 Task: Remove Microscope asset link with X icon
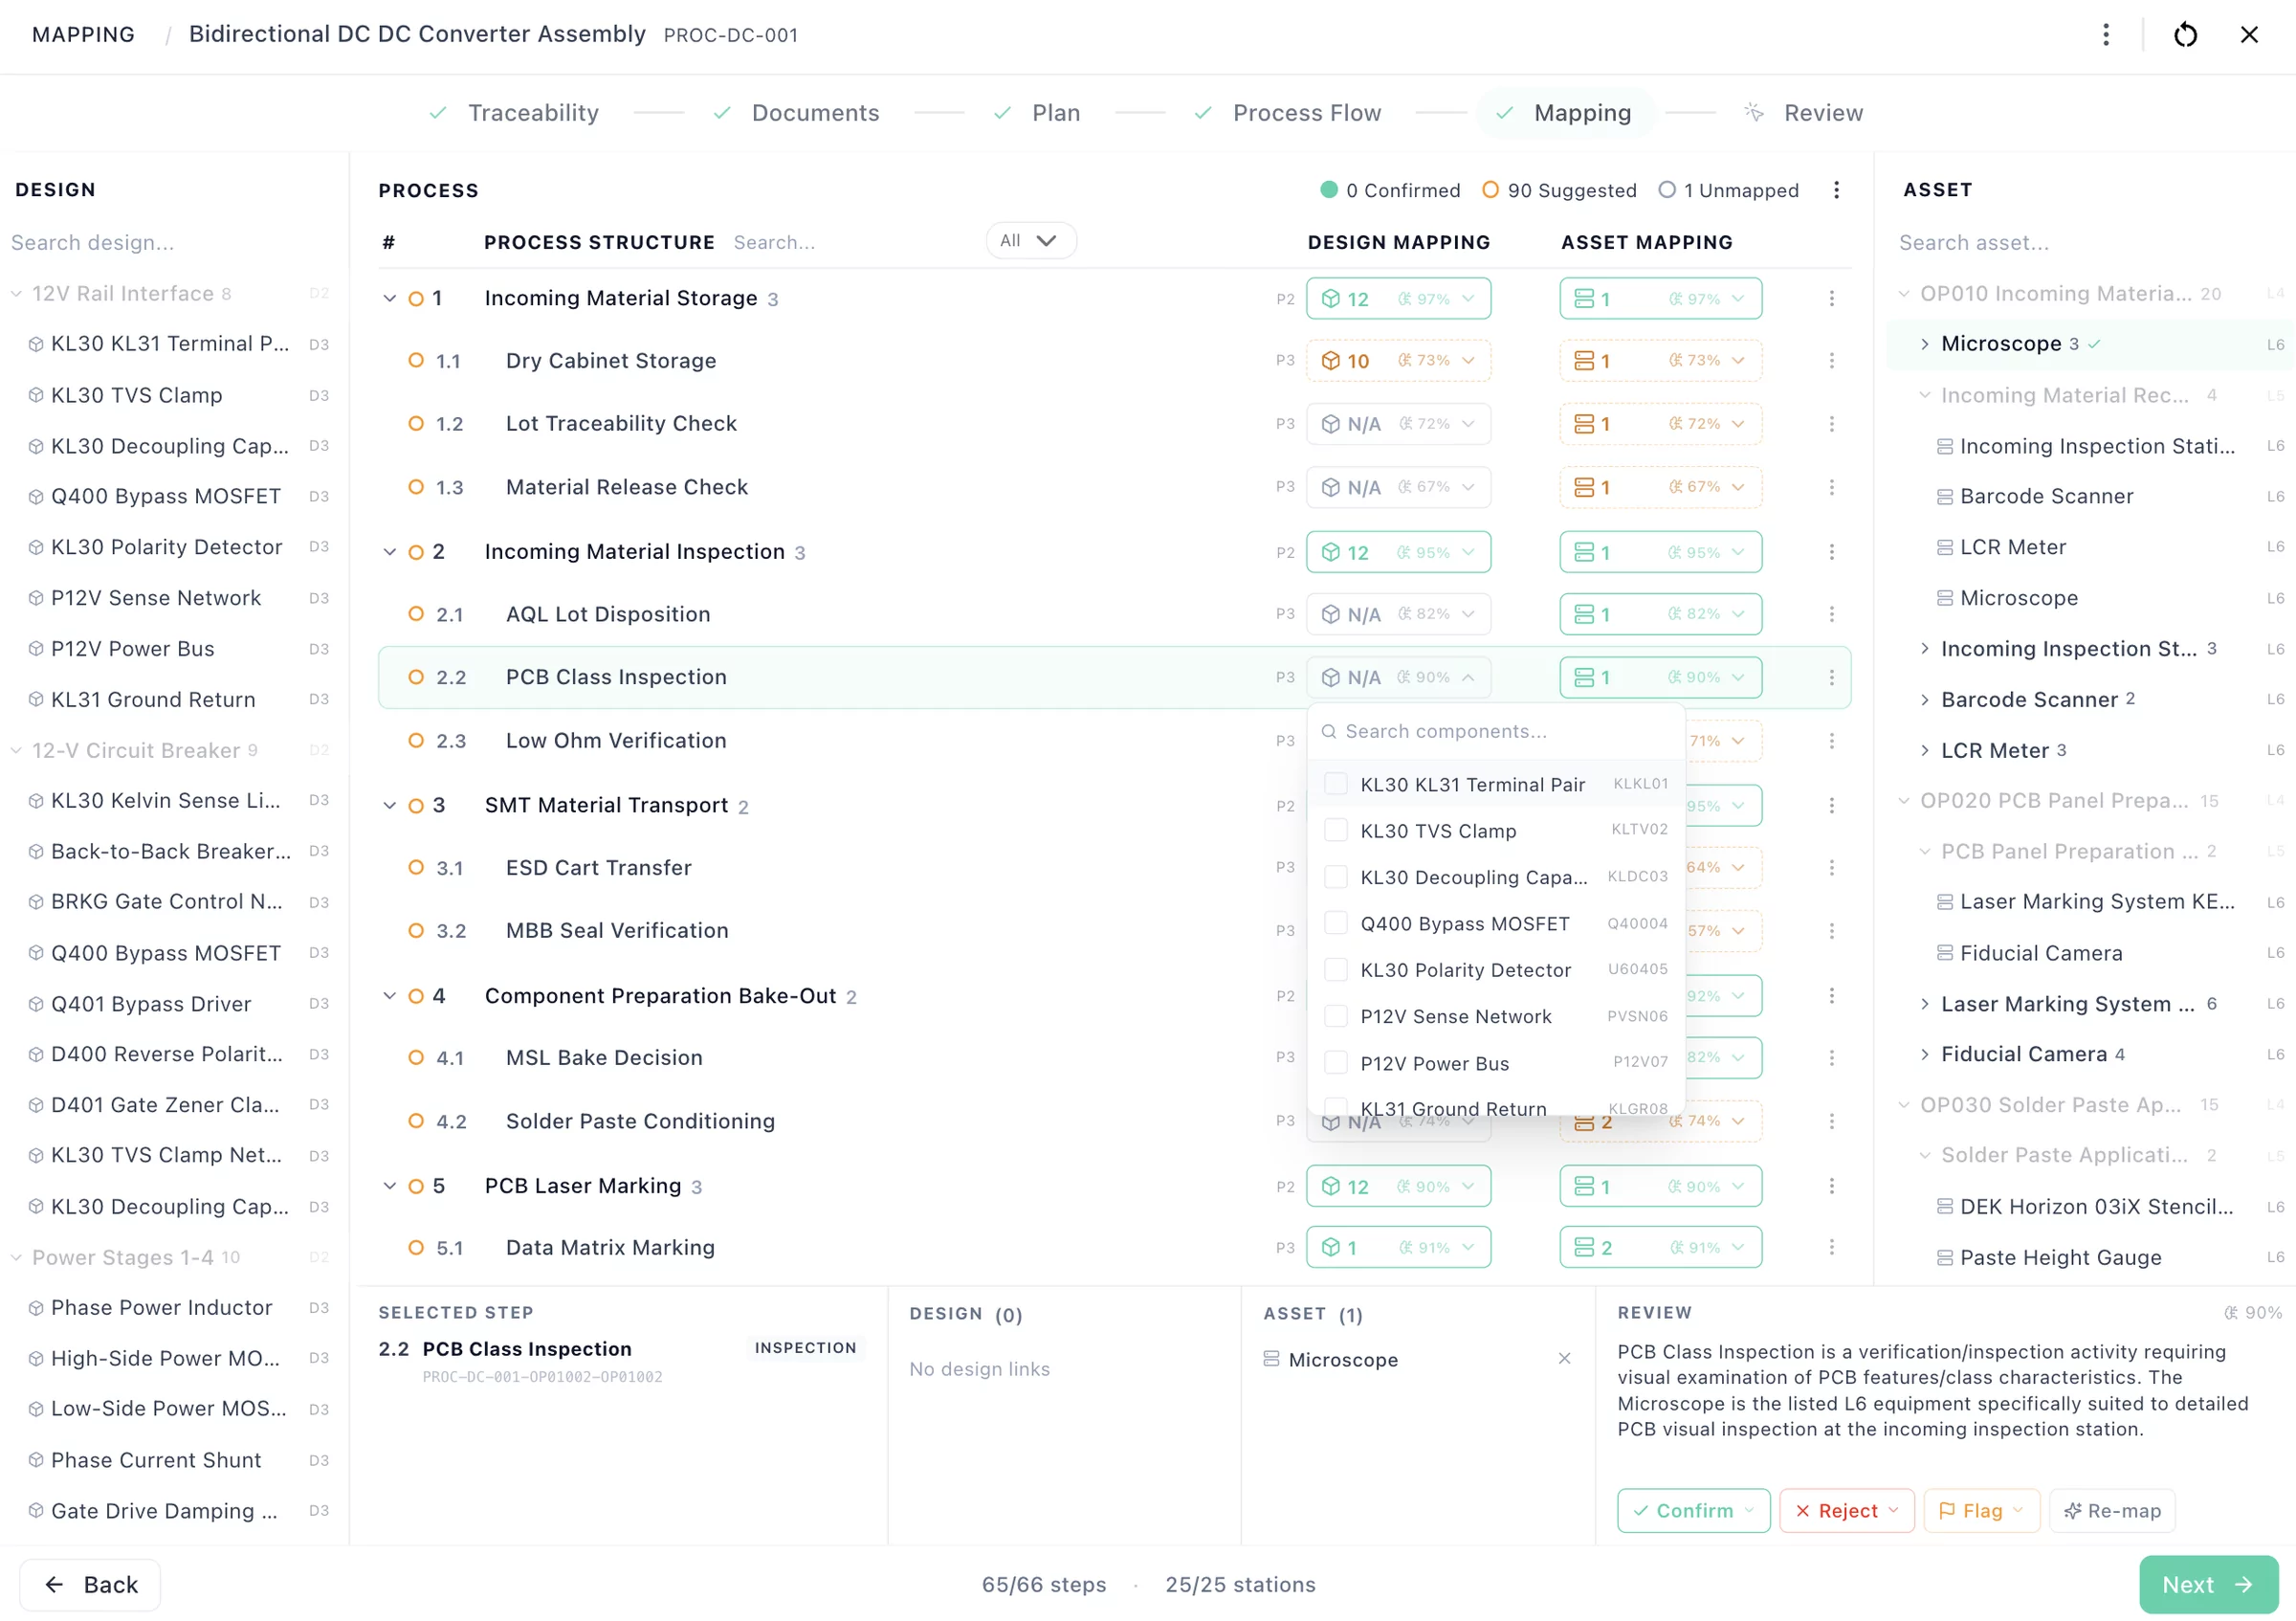coord(1564,1359)
